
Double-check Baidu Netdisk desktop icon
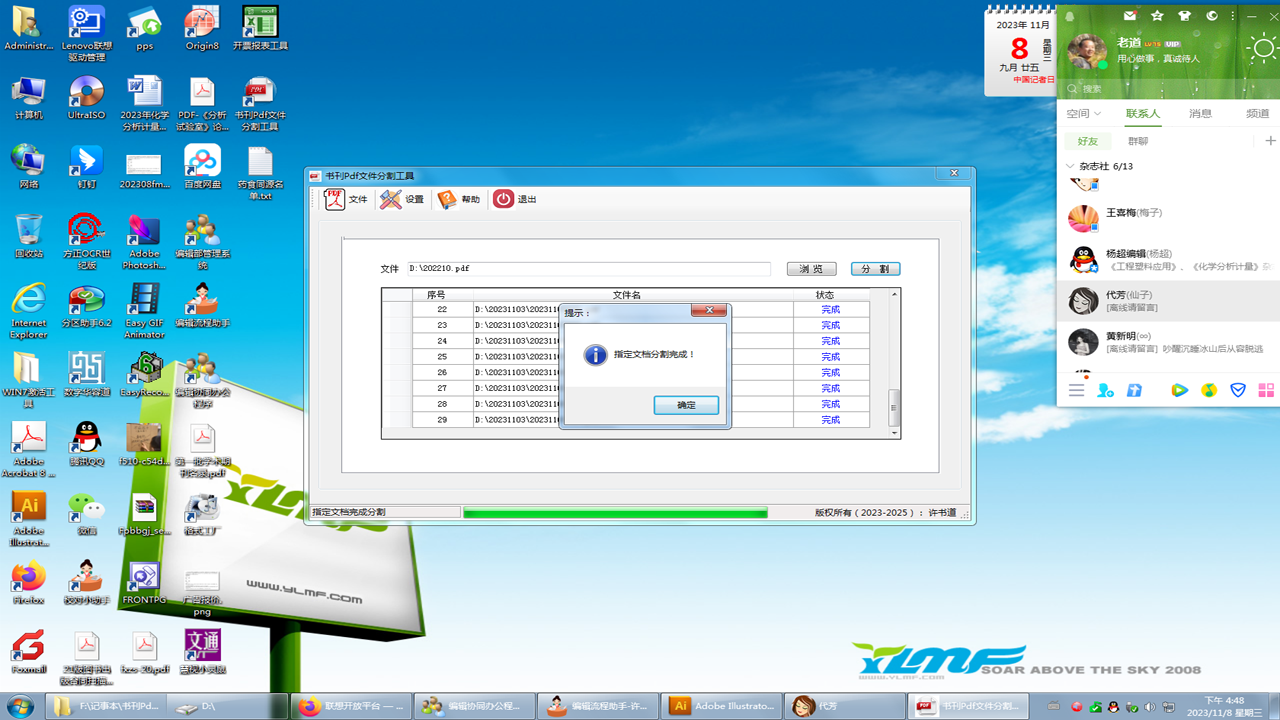[202, 166]
